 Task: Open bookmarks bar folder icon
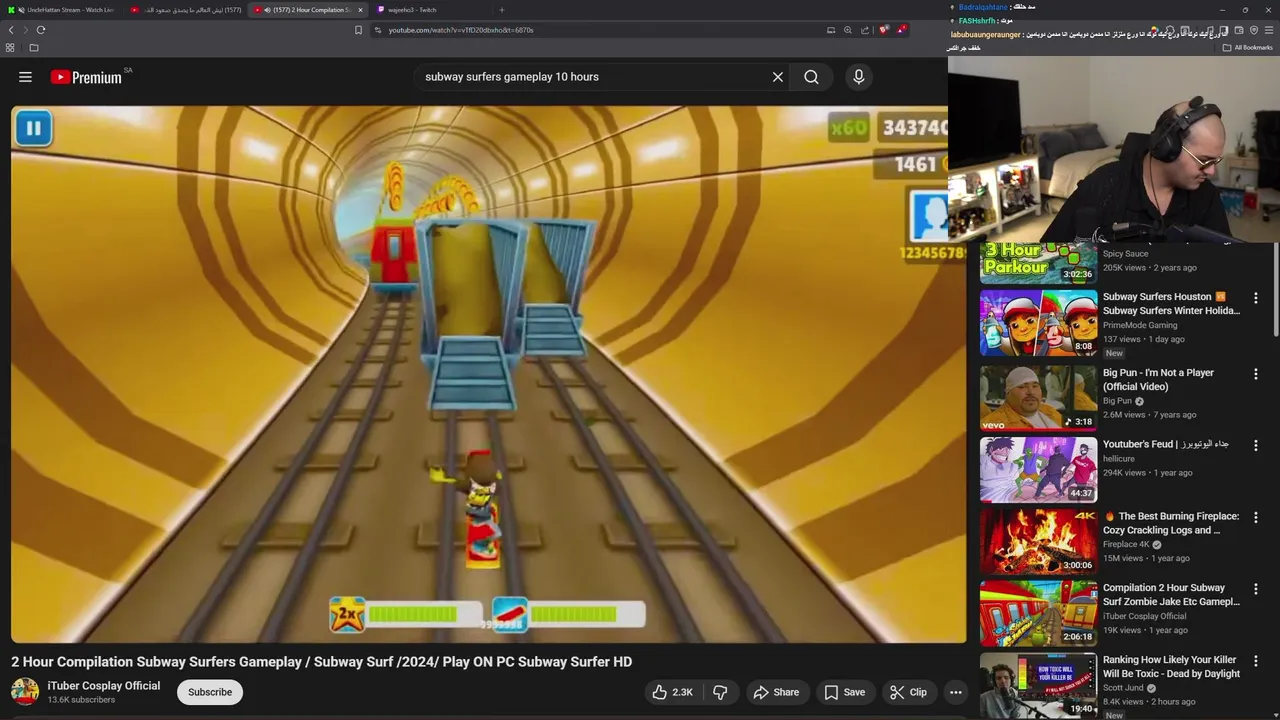pos(34,48)
